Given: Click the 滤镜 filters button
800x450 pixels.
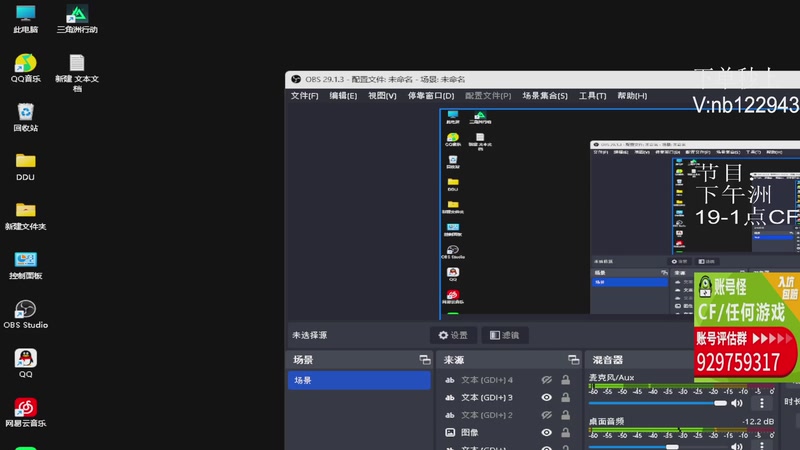Looking at the screenshot, I should pyautogui.click(x=505, y=335).
